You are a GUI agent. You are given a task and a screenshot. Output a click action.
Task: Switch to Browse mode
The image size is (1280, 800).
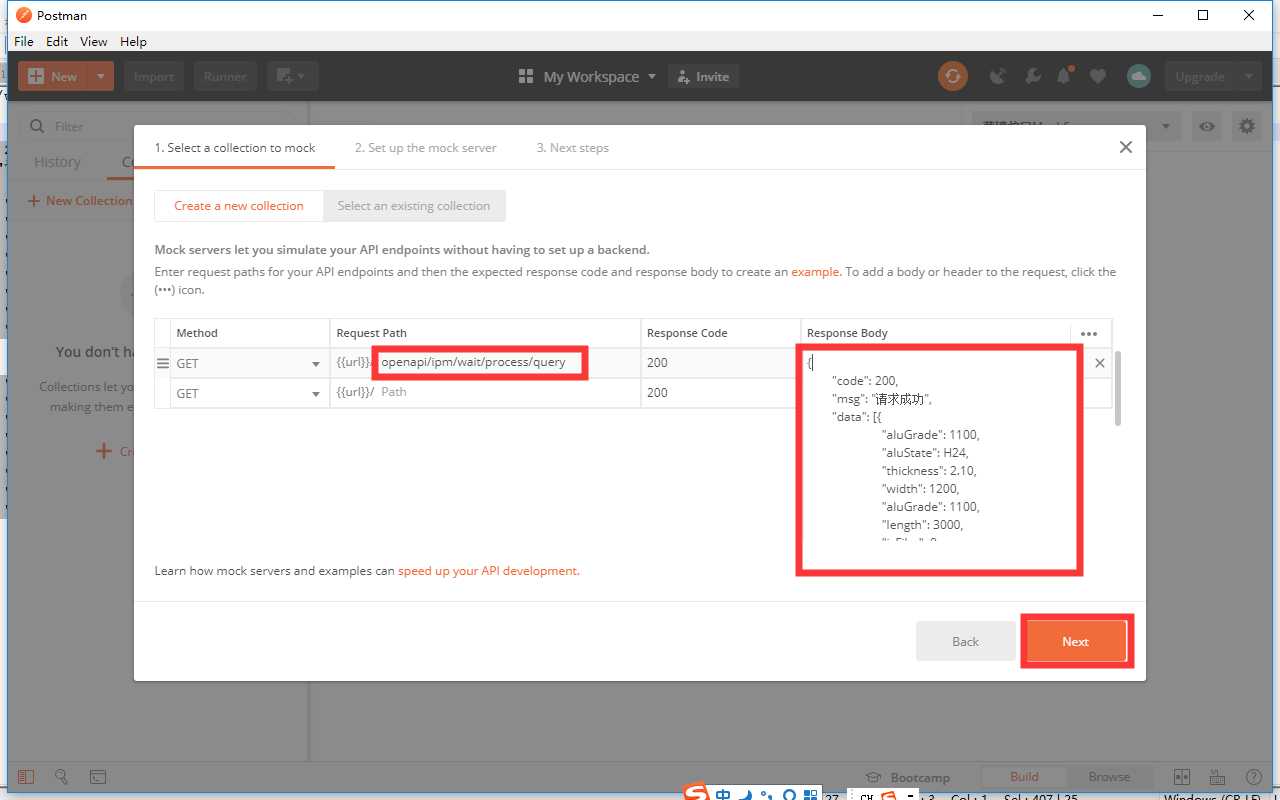[x=1109, y=777]
